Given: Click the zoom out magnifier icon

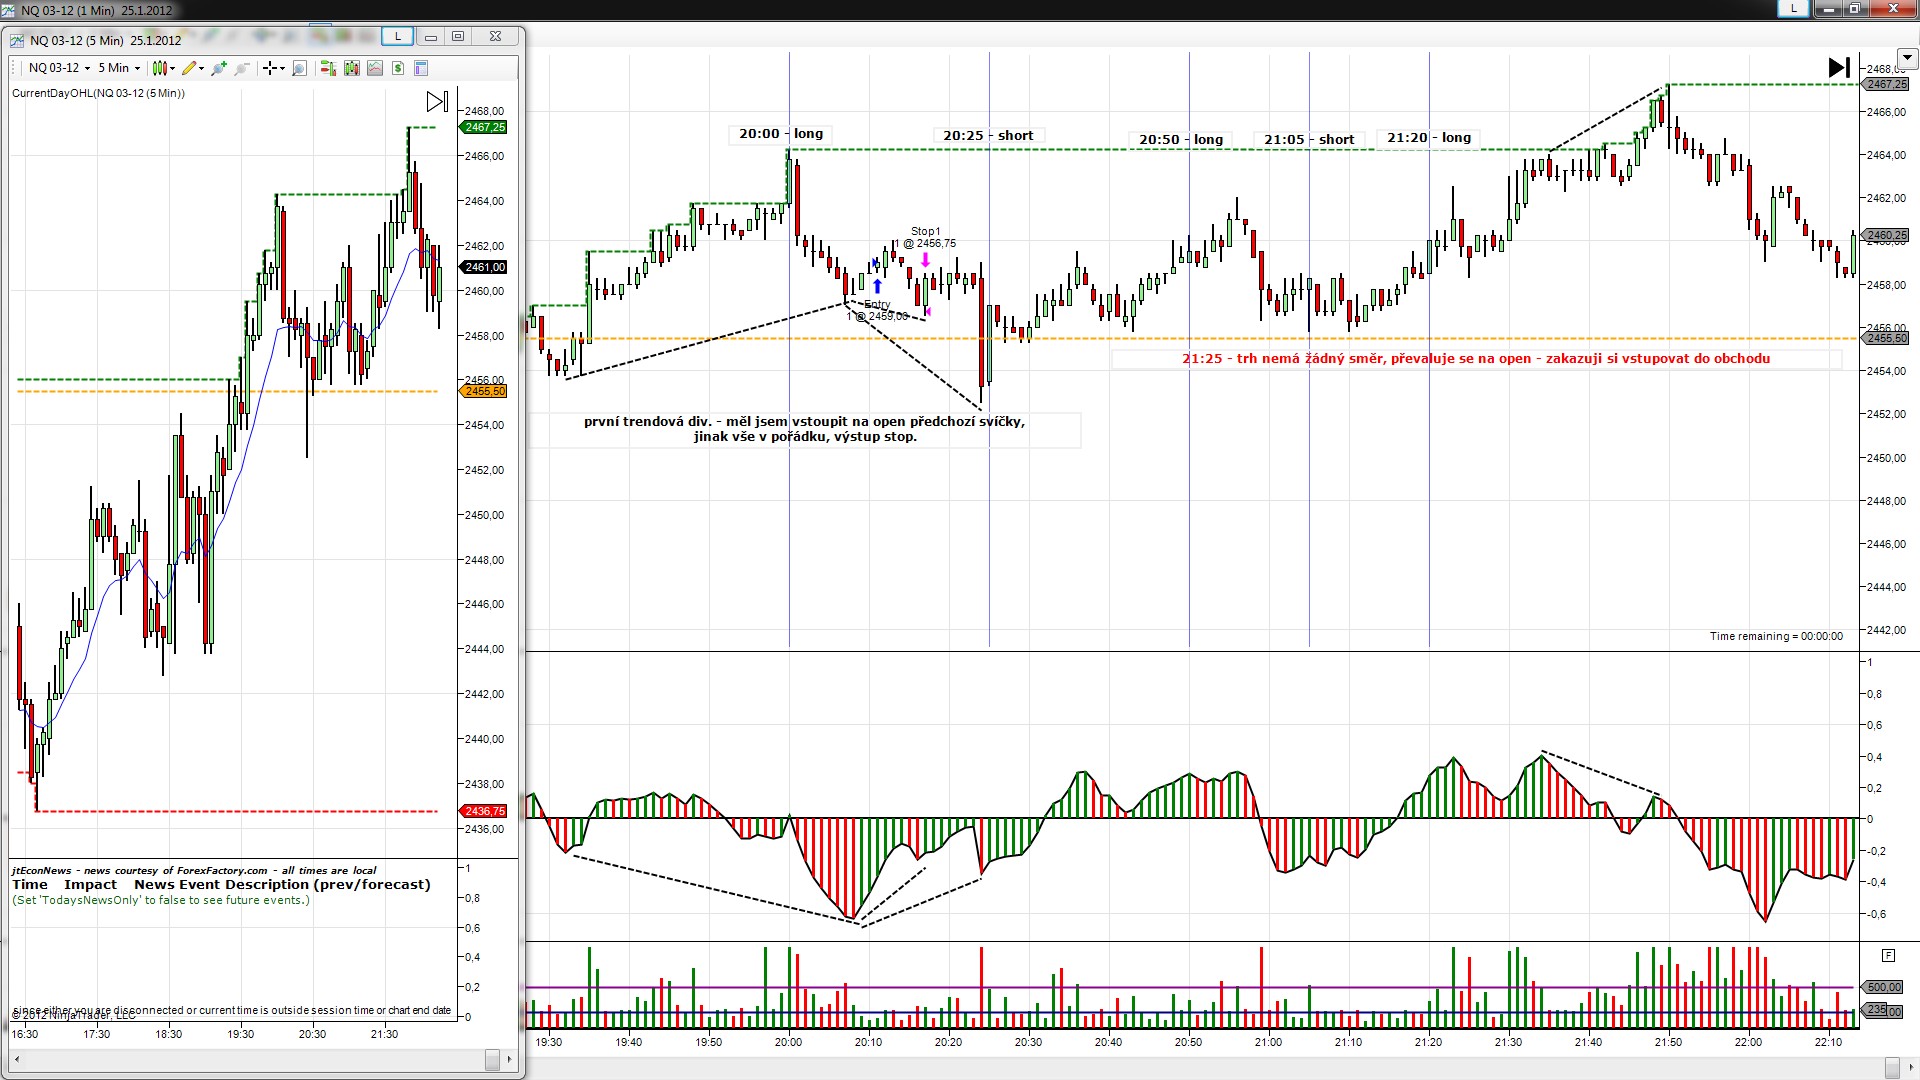Looking at the screenshot, I should click(242, 68).
